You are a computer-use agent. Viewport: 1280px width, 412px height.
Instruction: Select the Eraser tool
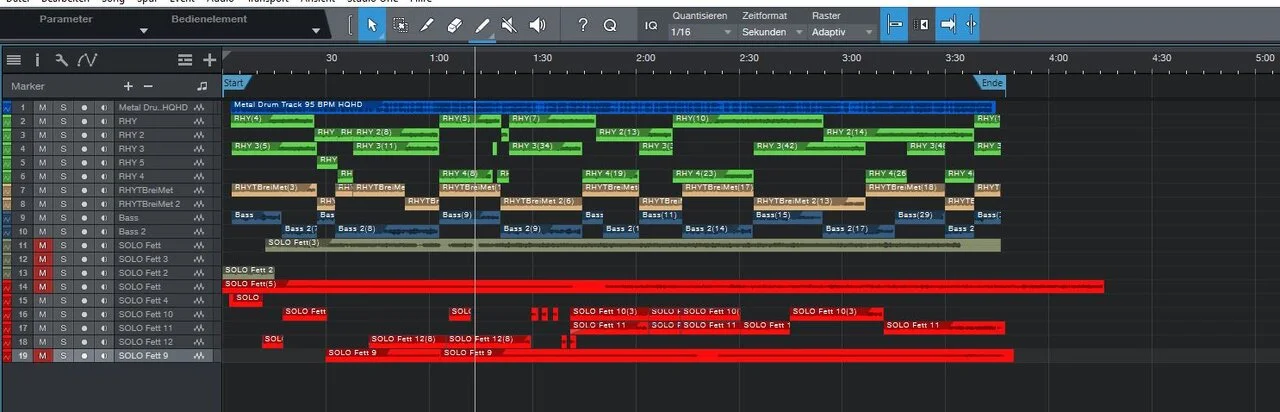[454, 25]
